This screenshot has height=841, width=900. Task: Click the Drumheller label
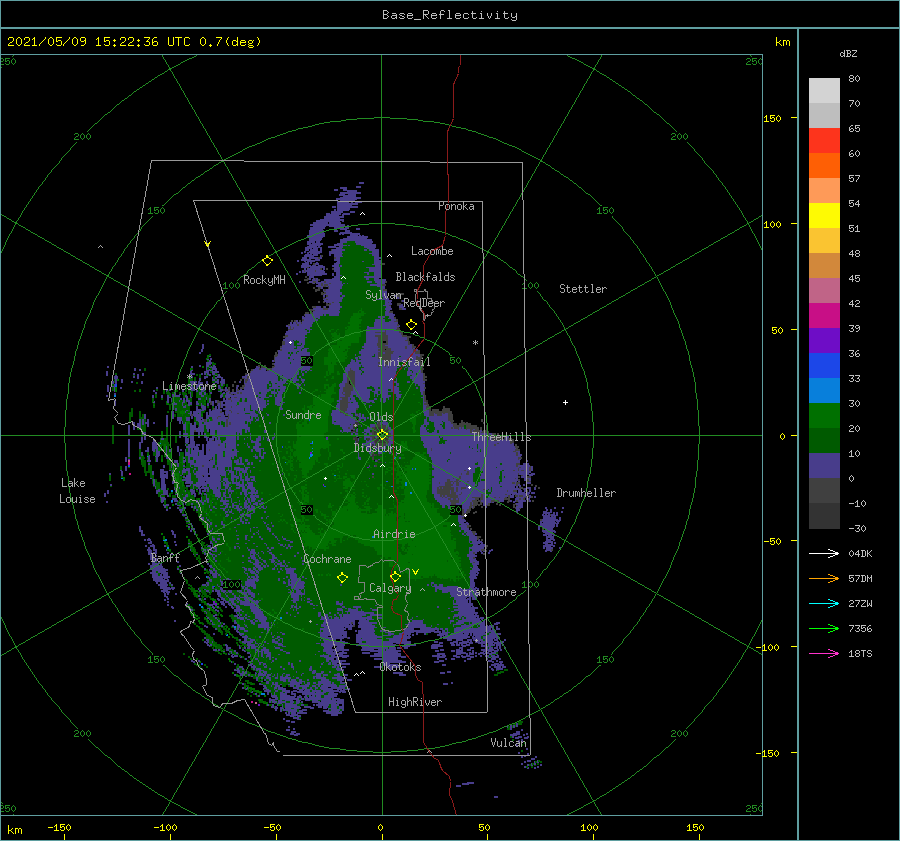coord(586,493)
